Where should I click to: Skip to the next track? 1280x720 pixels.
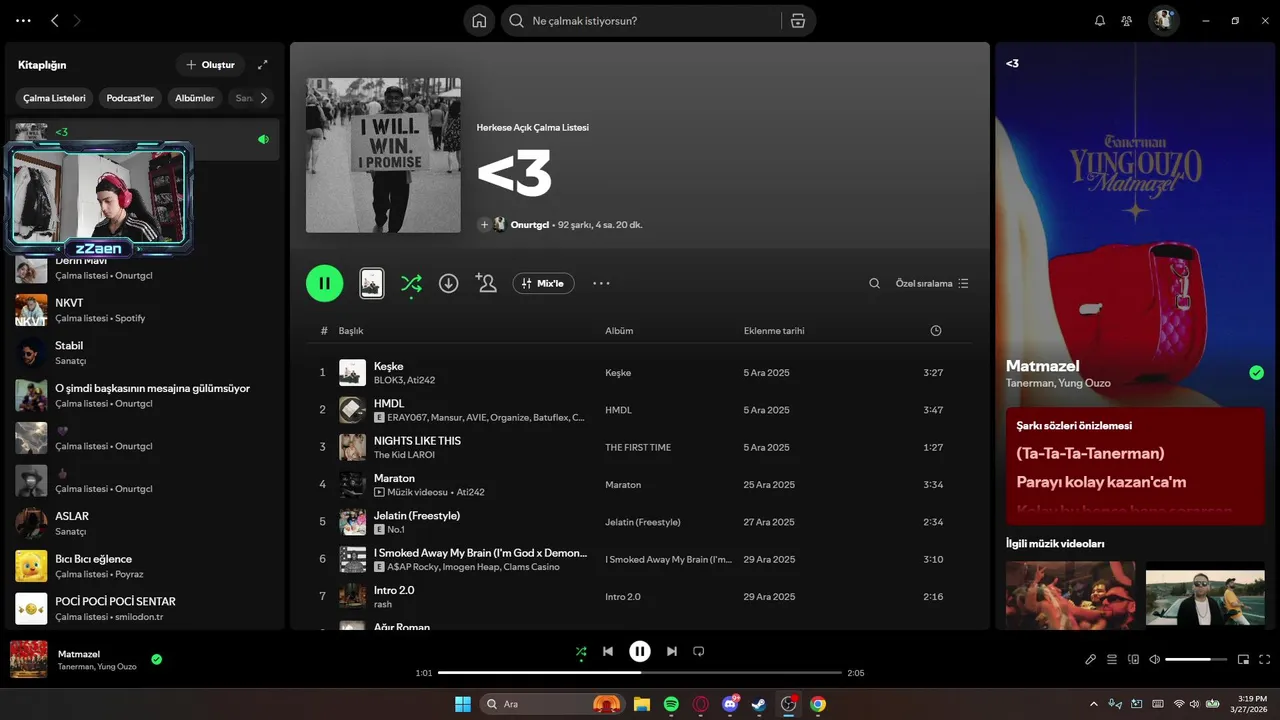tap(672, 651)
